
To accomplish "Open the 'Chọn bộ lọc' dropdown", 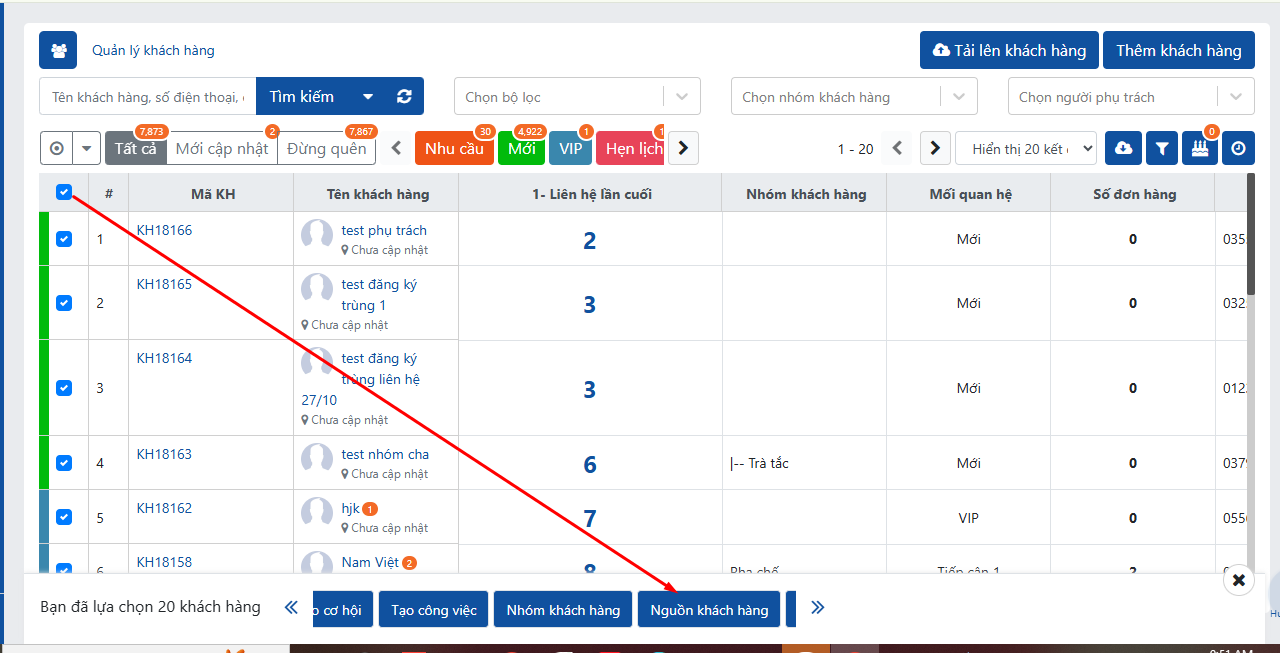I will (577, 97).
